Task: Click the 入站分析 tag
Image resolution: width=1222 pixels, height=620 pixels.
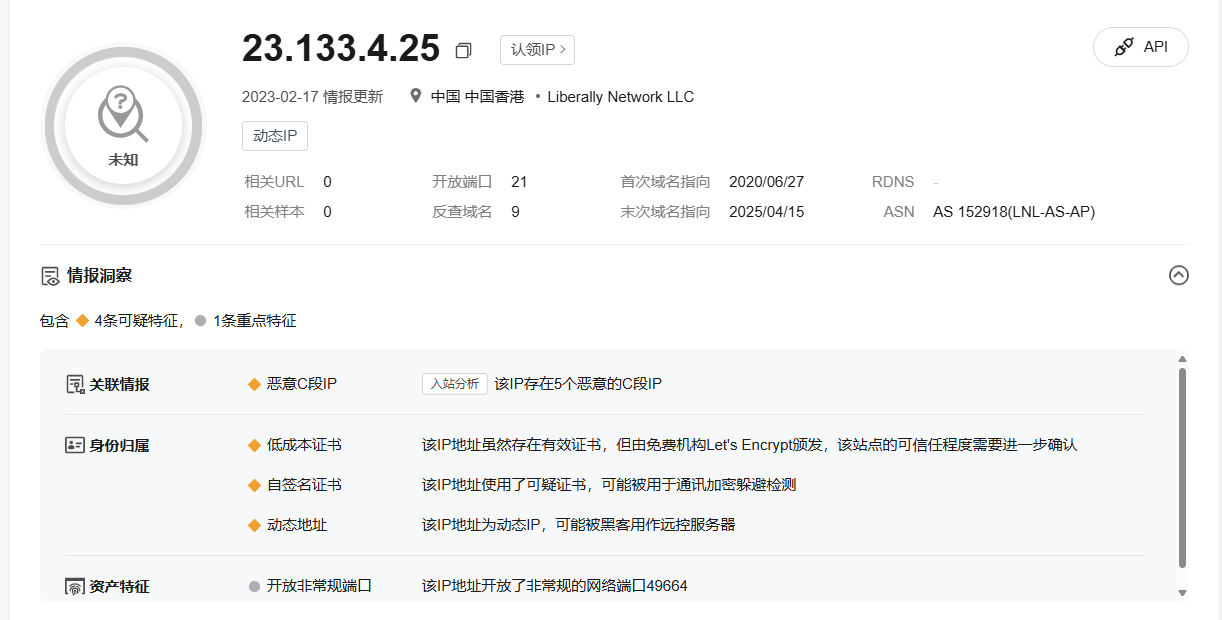Action: [455, 384]
